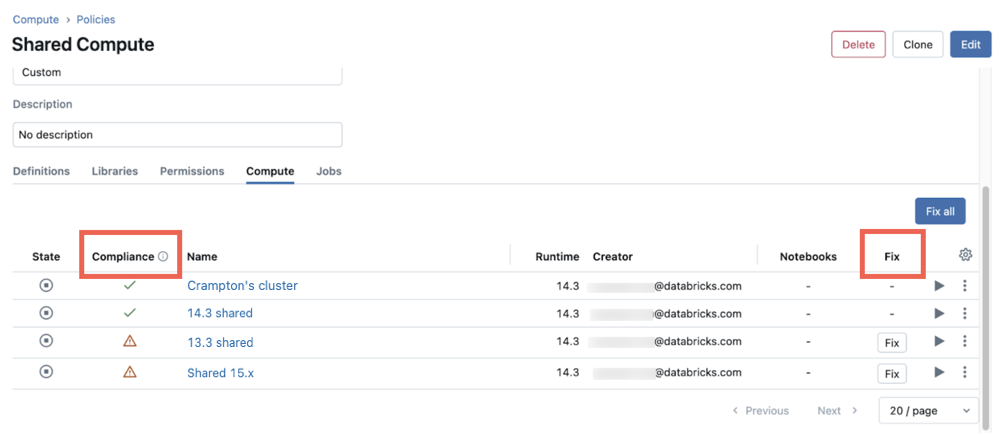Start the Shared 15.x cluster

pyautogui.click(x=938, y=373)
